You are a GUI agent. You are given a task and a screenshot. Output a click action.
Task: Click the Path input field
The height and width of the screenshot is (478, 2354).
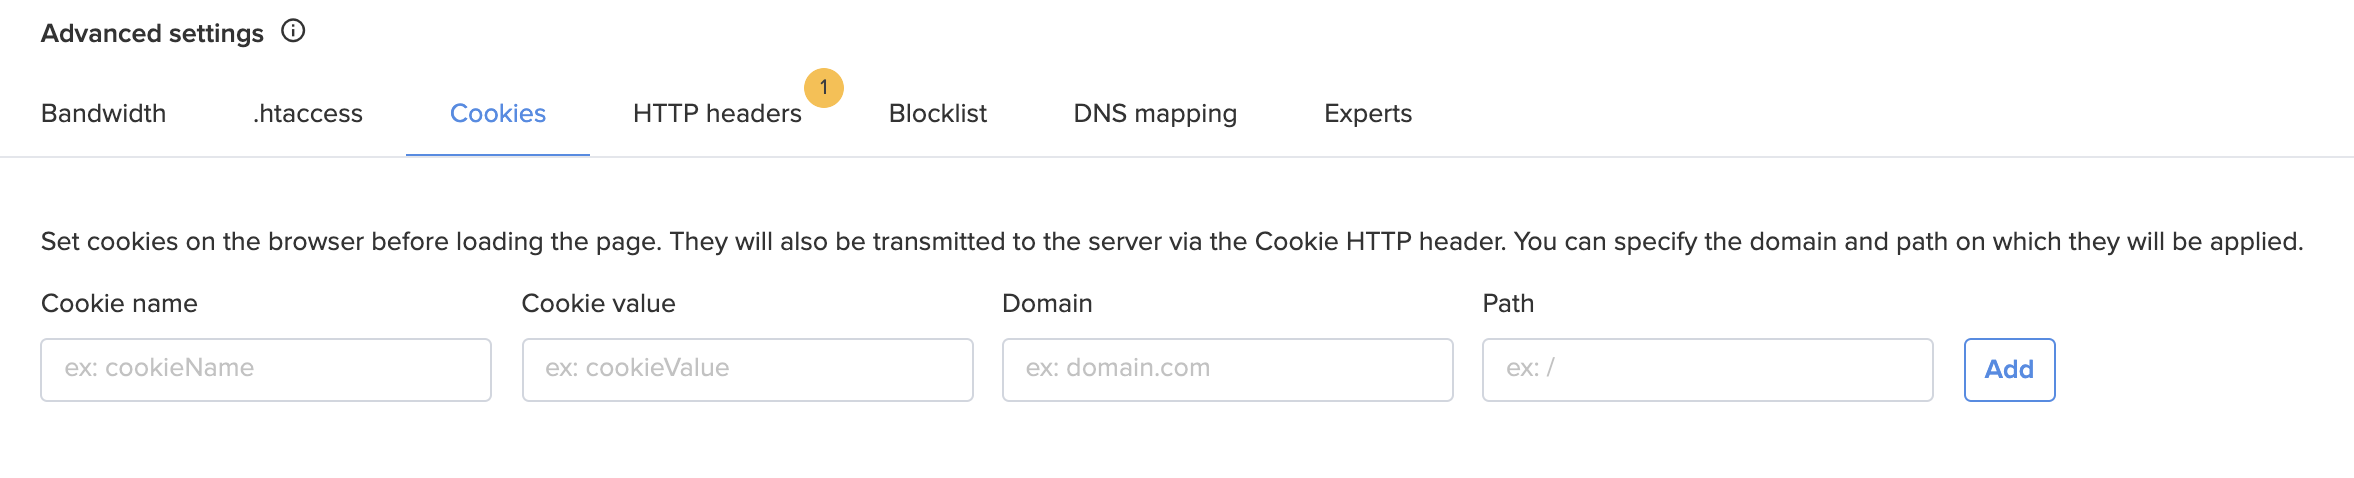tap(1708, 370)
